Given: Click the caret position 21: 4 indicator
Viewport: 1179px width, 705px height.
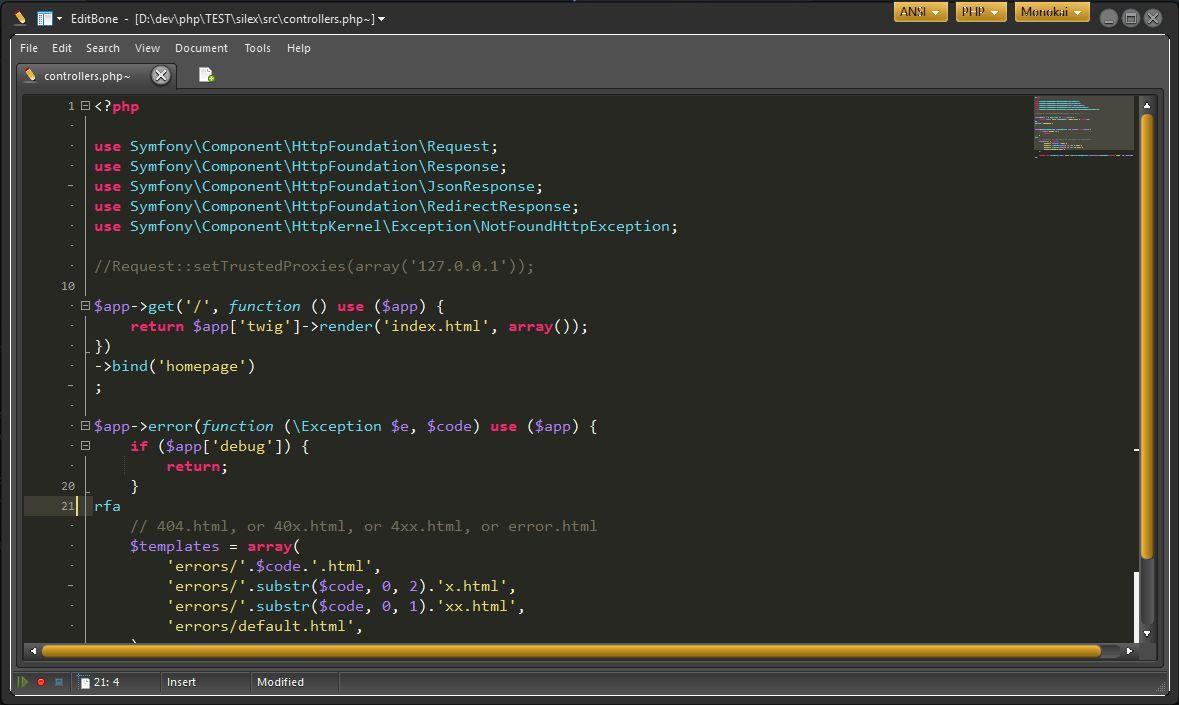Looking at the screenshot, I should 106,682.
